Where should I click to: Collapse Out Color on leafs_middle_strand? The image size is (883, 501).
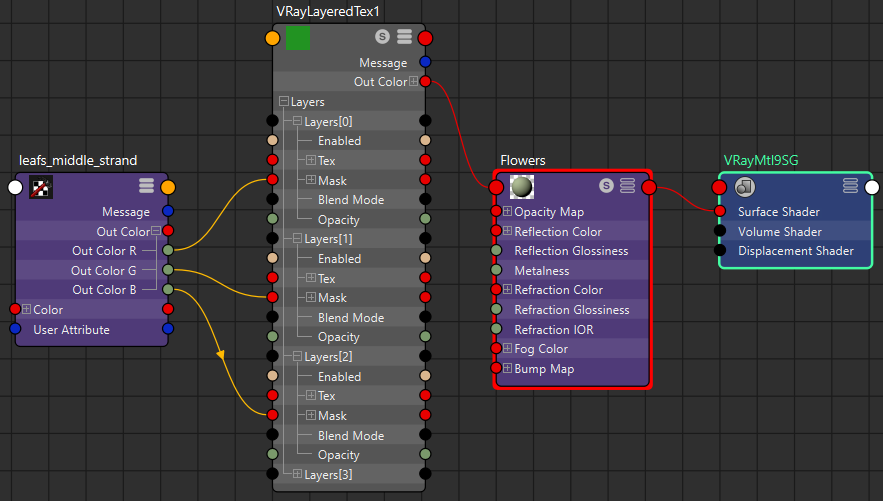[x=156, y=231]
